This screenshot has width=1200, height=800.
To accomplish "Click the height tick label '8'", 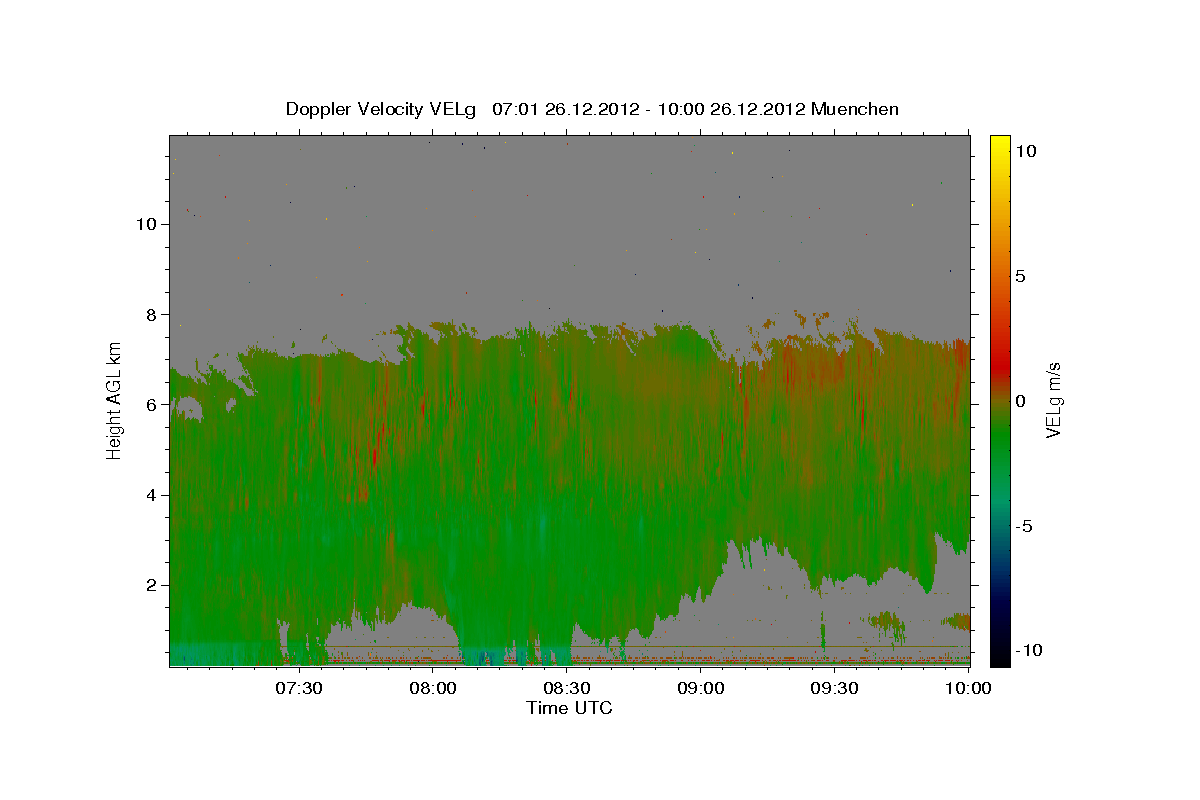I will point(152,314).
